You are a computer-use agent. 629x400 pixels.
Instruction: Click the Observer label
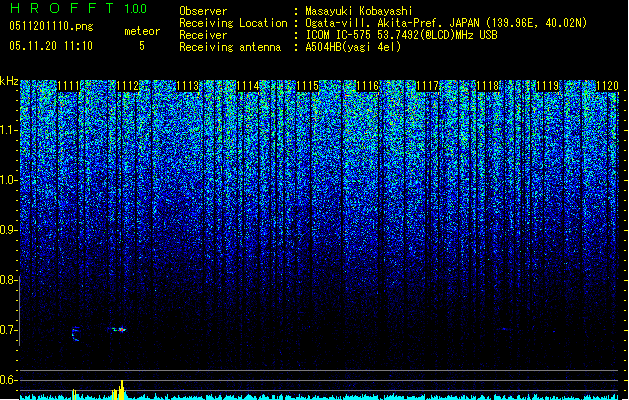pos(203,11)
